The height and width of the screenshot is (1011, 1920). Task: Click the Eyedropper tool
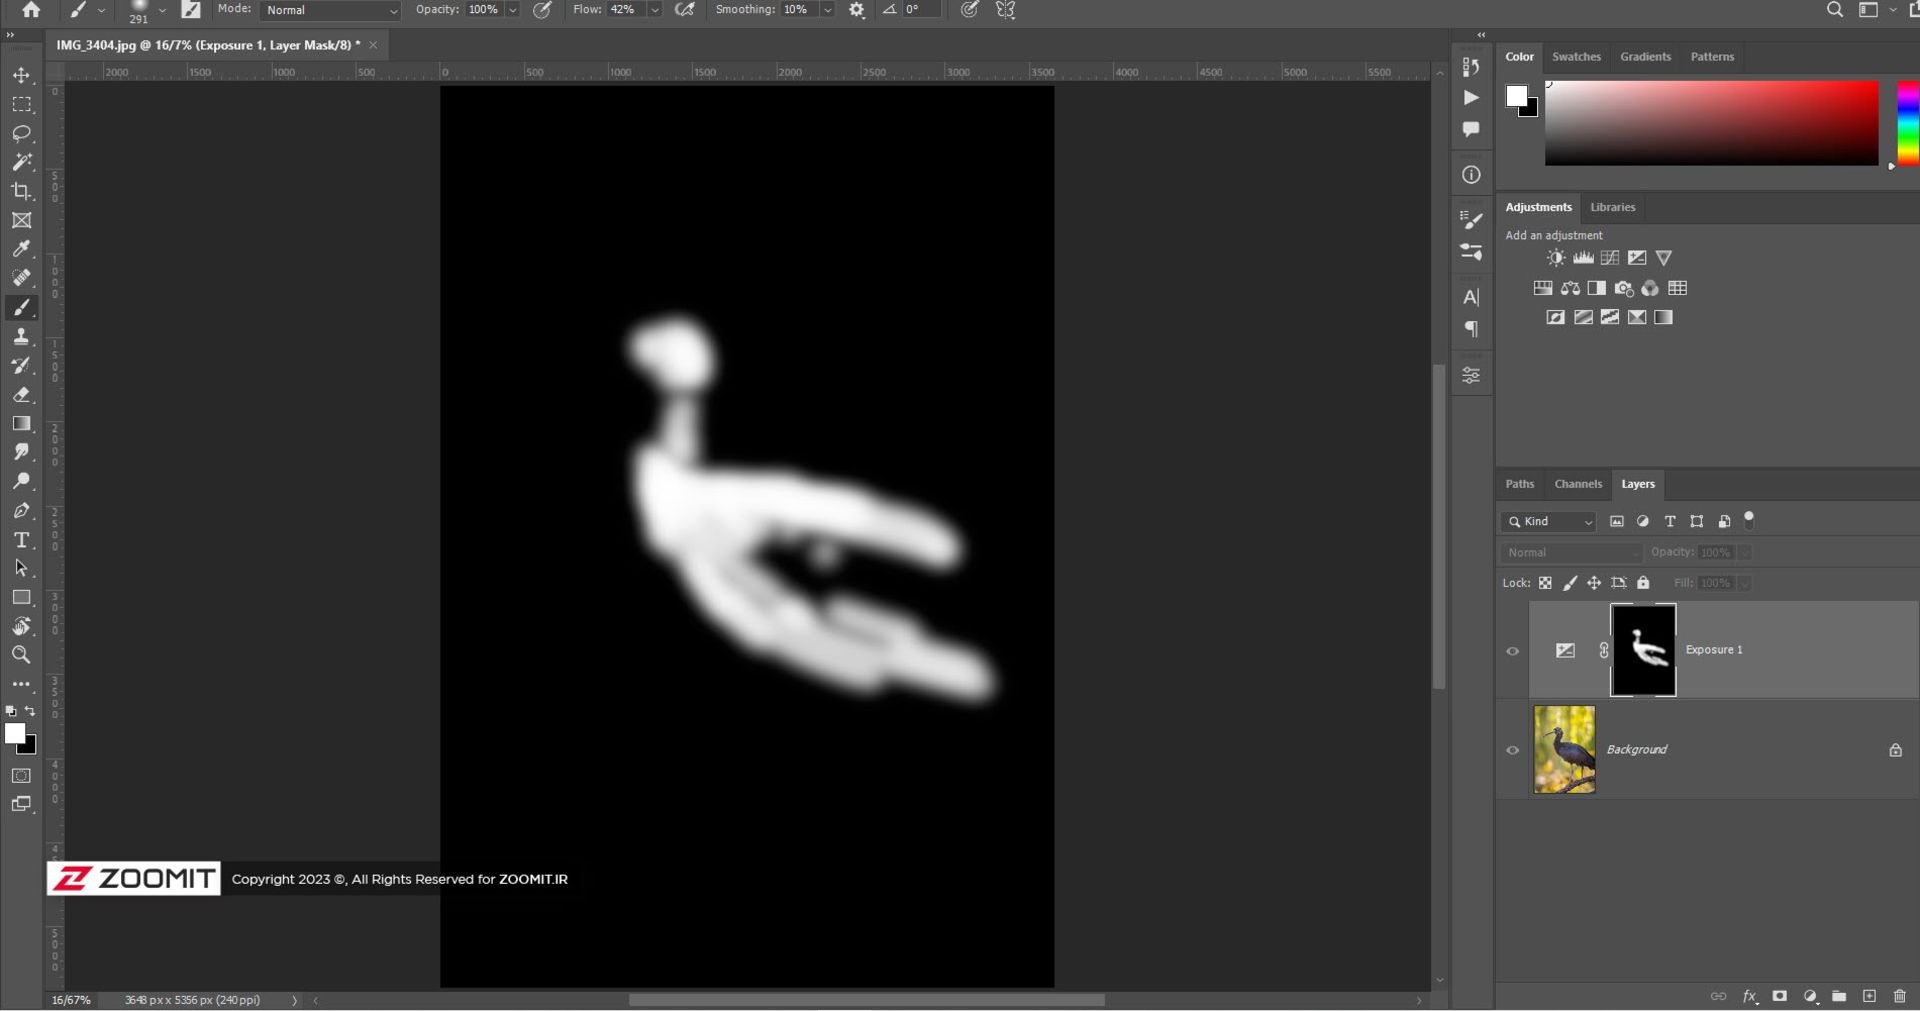21,249
